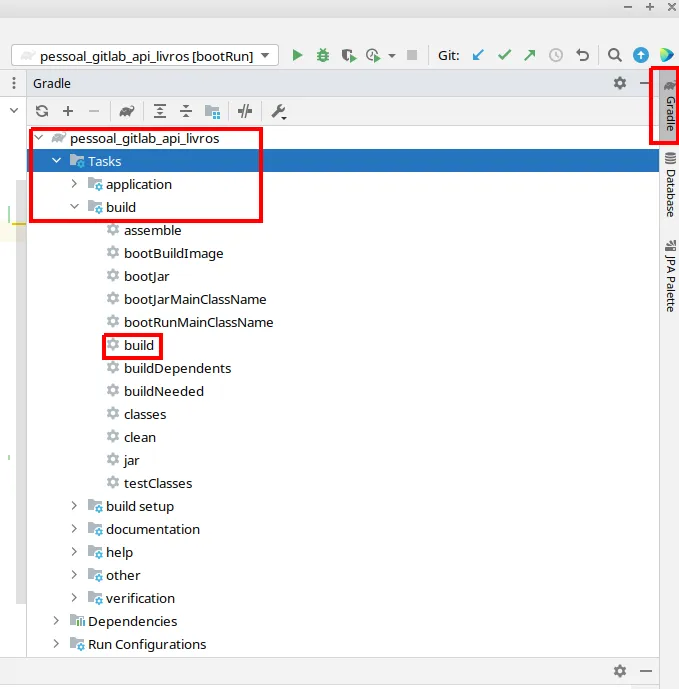Image resolution: width=679 pixels, height=689 pixels.
Task: Expand the other task group
Action: pyautogui.click(x=74, y=574)
